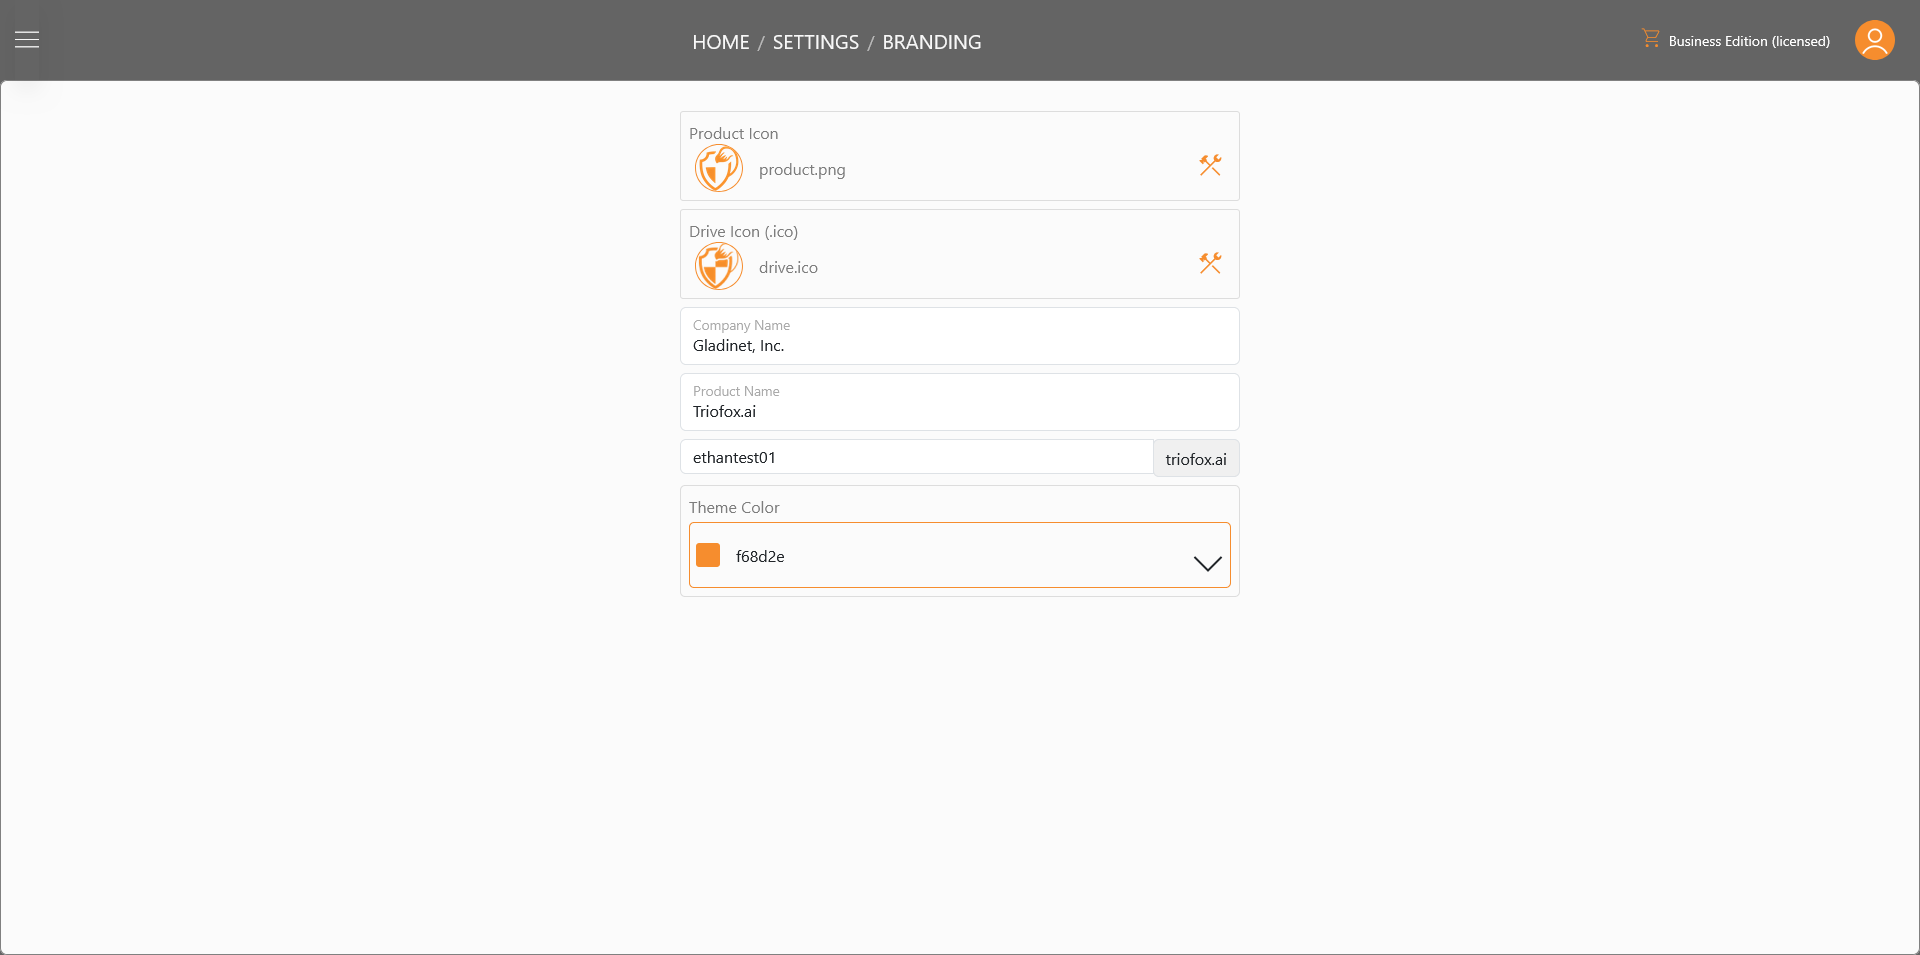Screen dimensions: 1920x955
Task: Click the Theme Color label
Action: coord(734,508)
